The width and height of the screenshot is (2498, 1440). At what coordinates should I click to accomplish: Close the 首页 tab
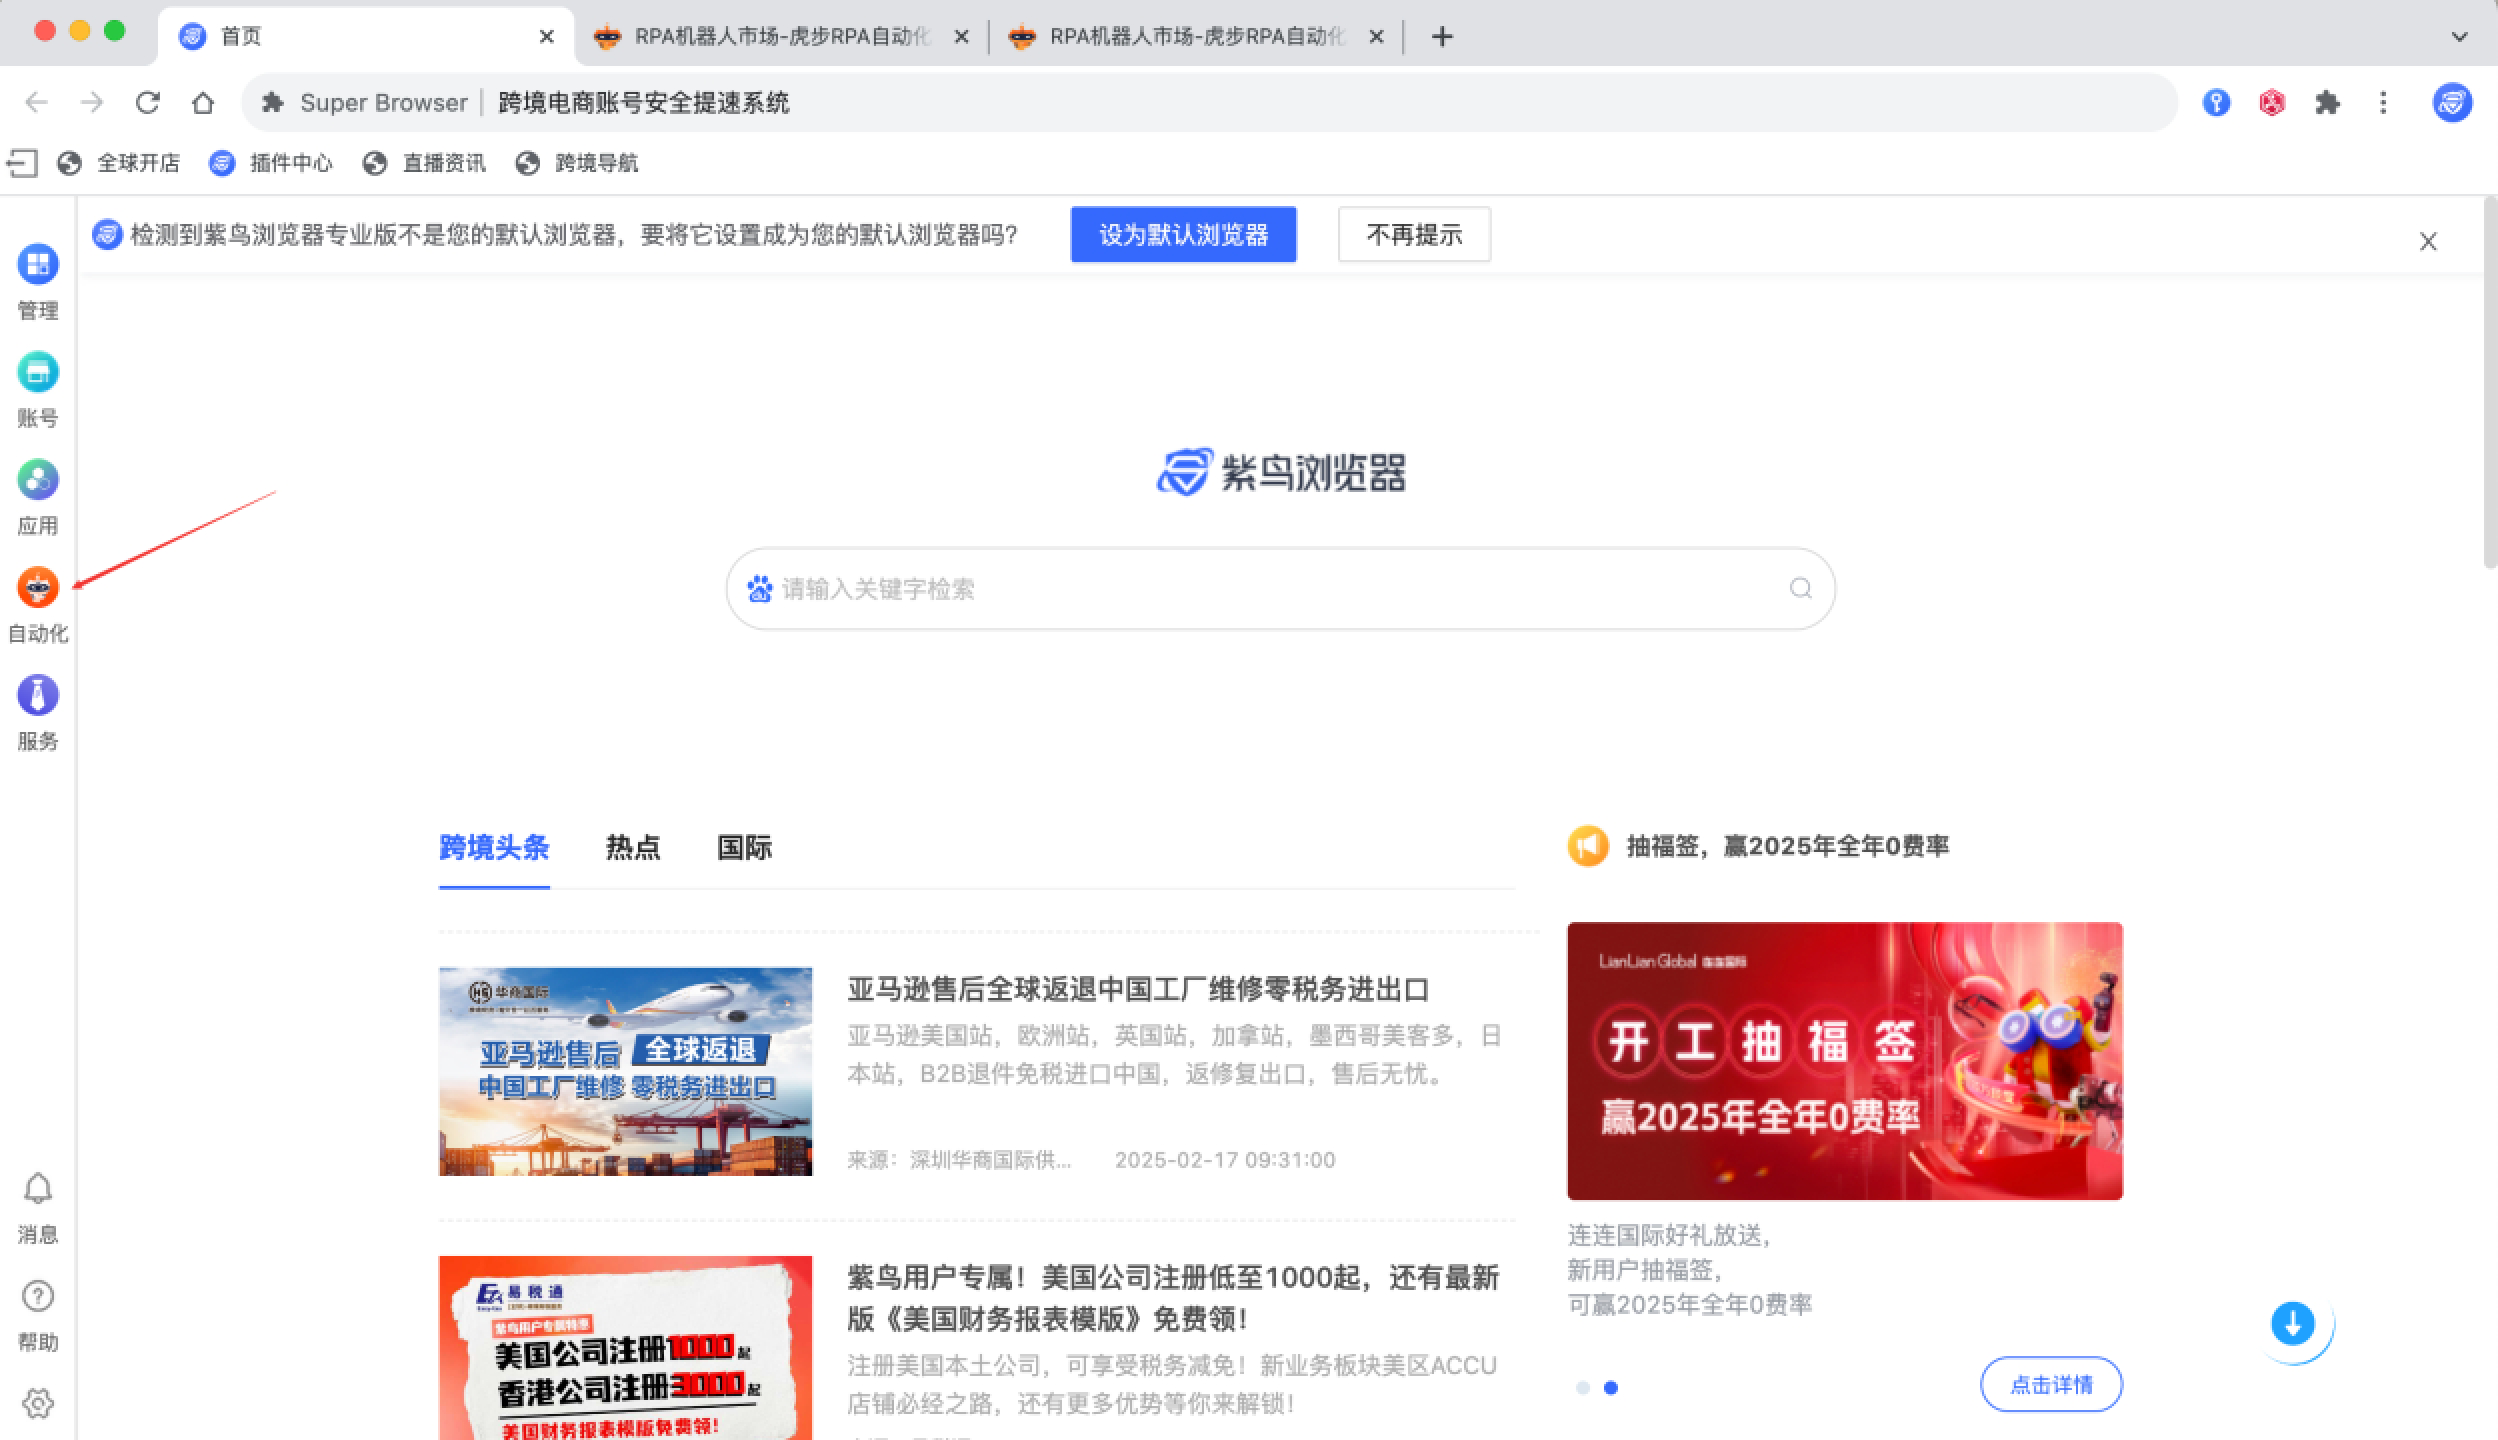547,37
